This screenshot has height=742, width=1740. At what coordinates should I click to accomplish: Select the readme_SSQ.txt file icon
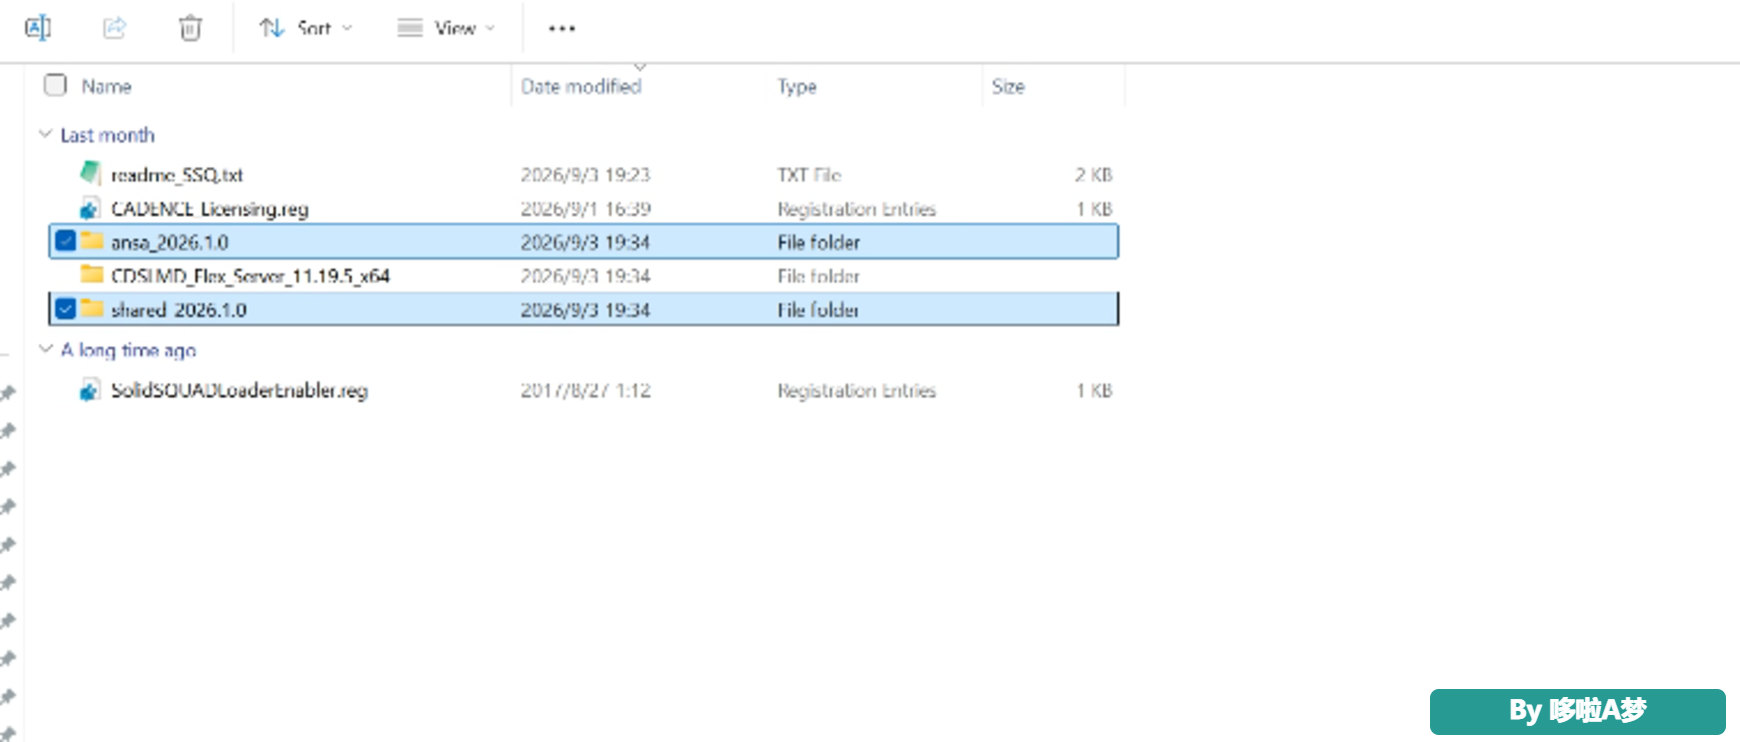coord(91,173)
